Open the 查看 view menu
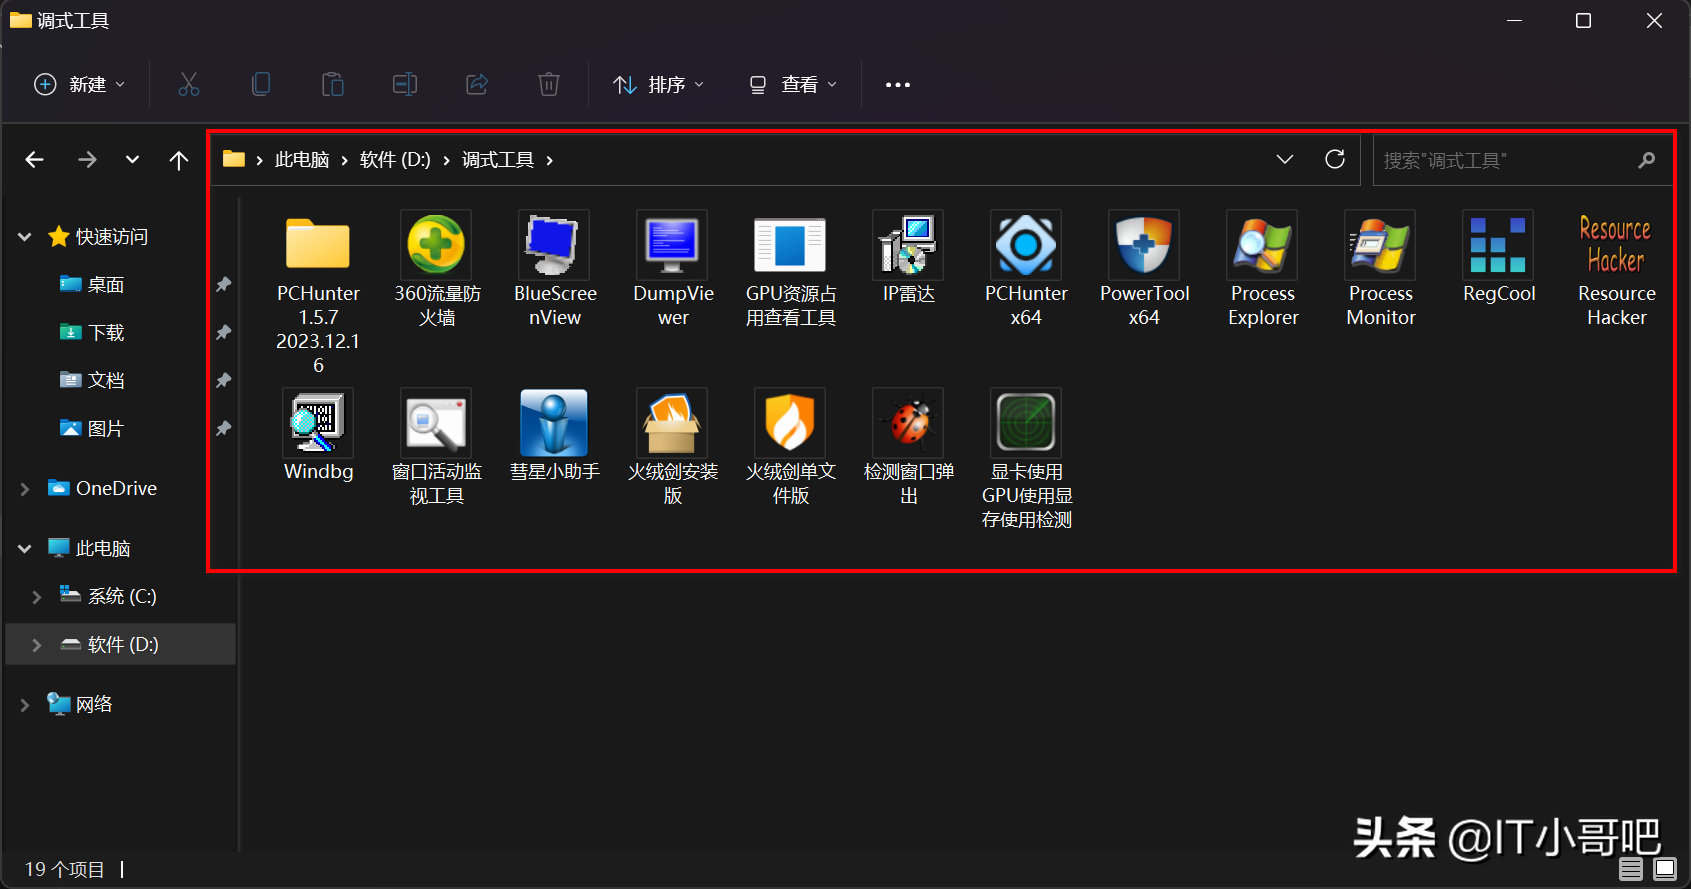 coord(793,85)
